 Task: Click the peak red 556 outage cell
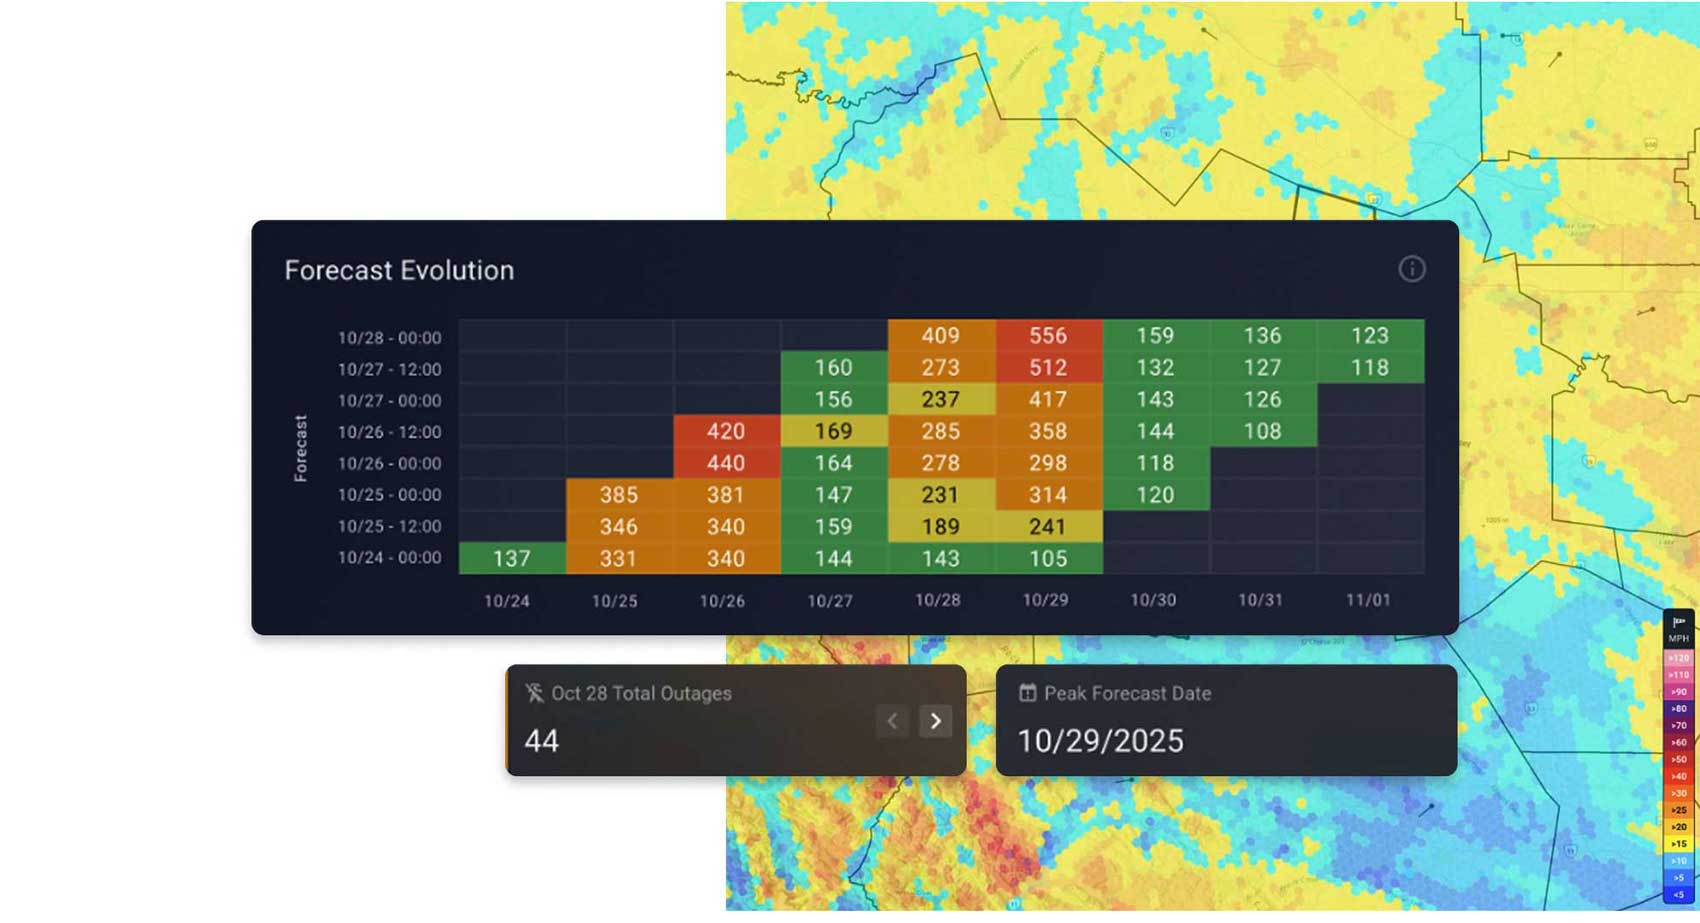click(x=1047, y=336)
